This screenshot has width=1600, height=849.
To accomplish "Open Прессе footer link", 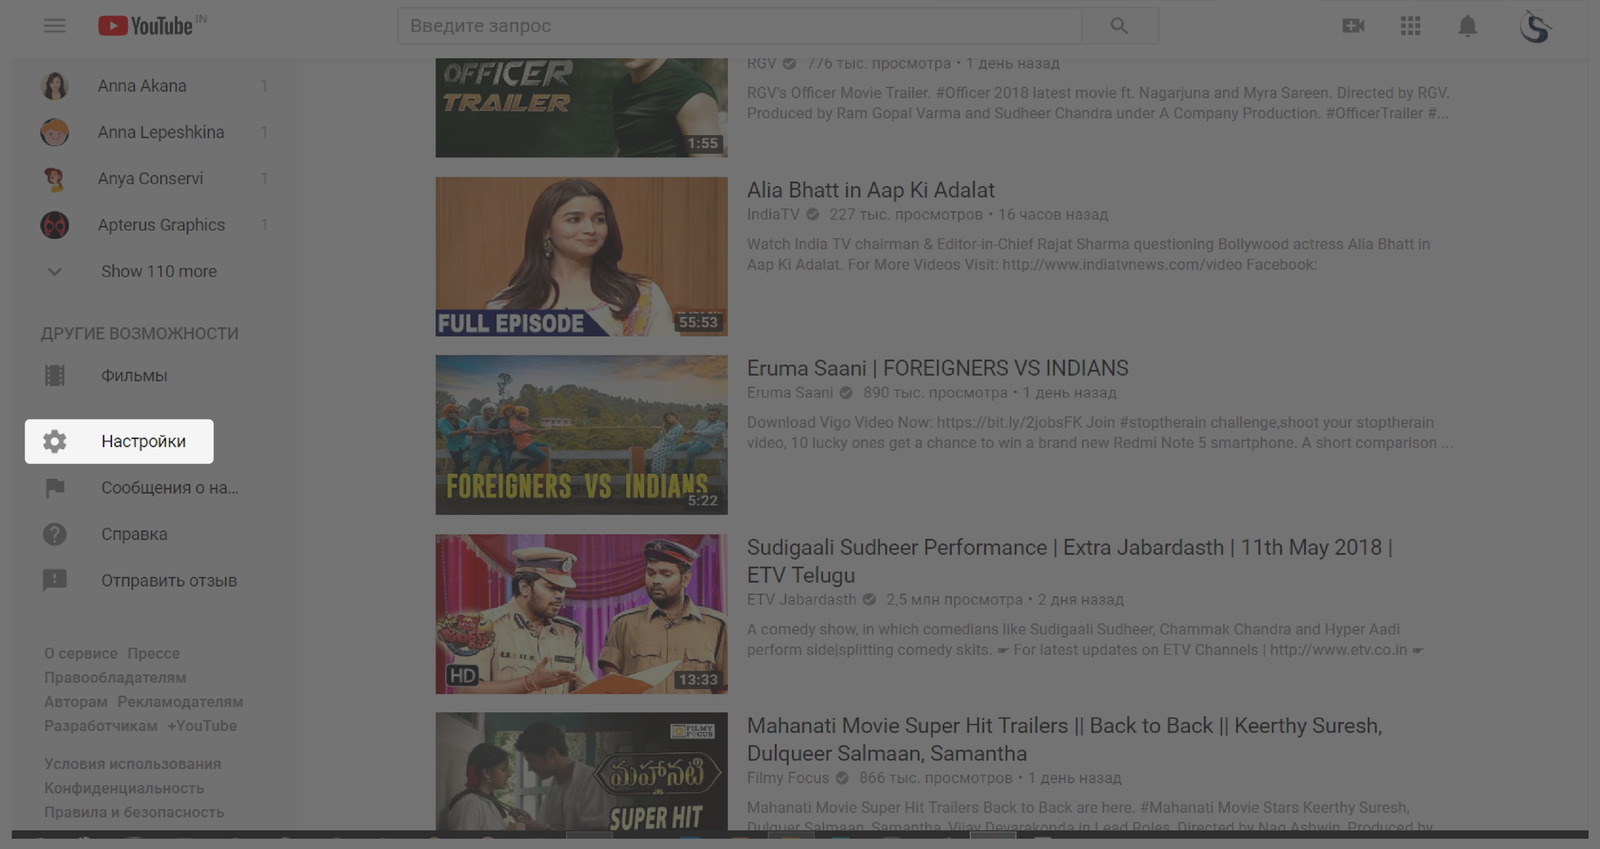I will click(154, 653).
